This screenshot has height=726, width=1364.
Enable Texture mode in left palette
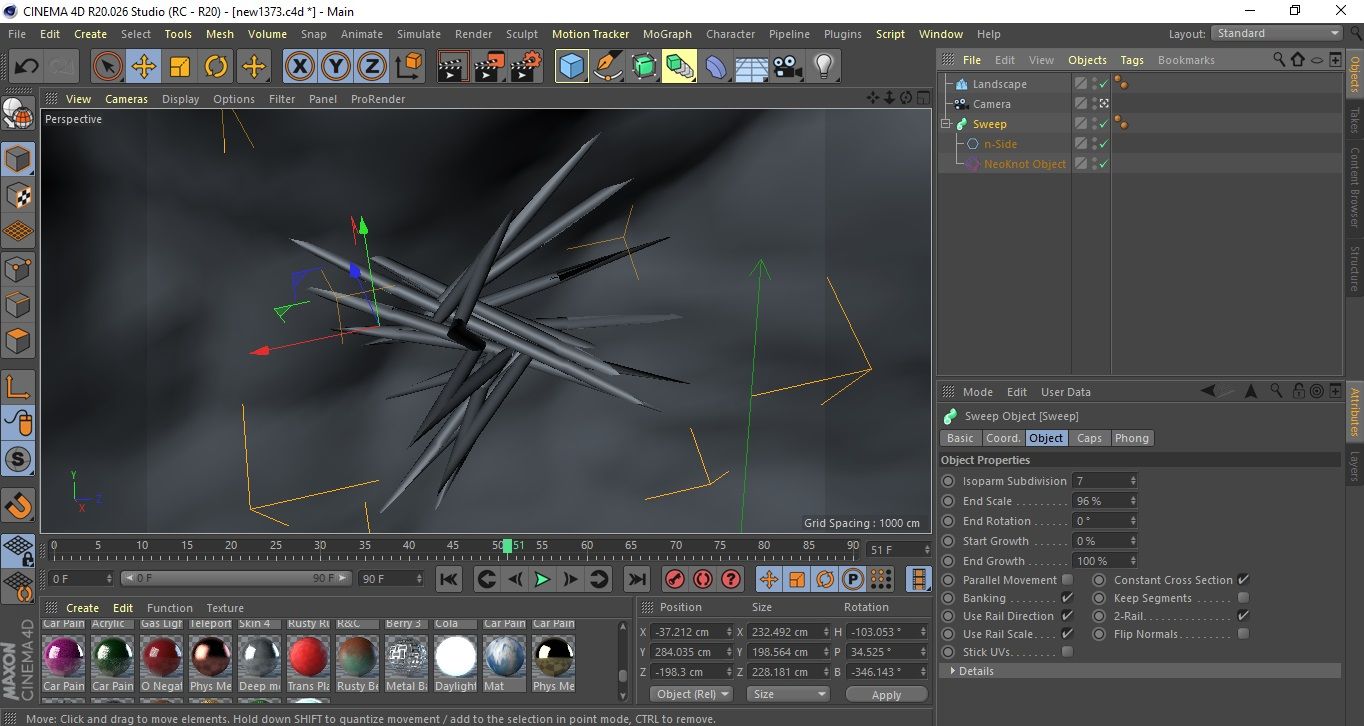pyautogui.click(x=19, y=195)
